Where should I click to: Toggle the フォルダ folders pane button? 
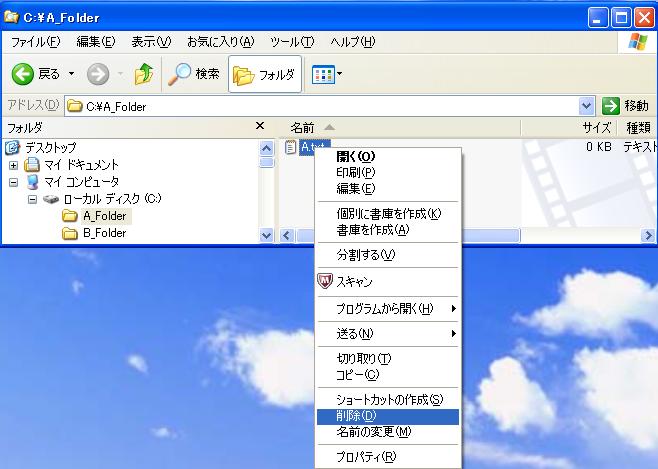pos(265,74)
